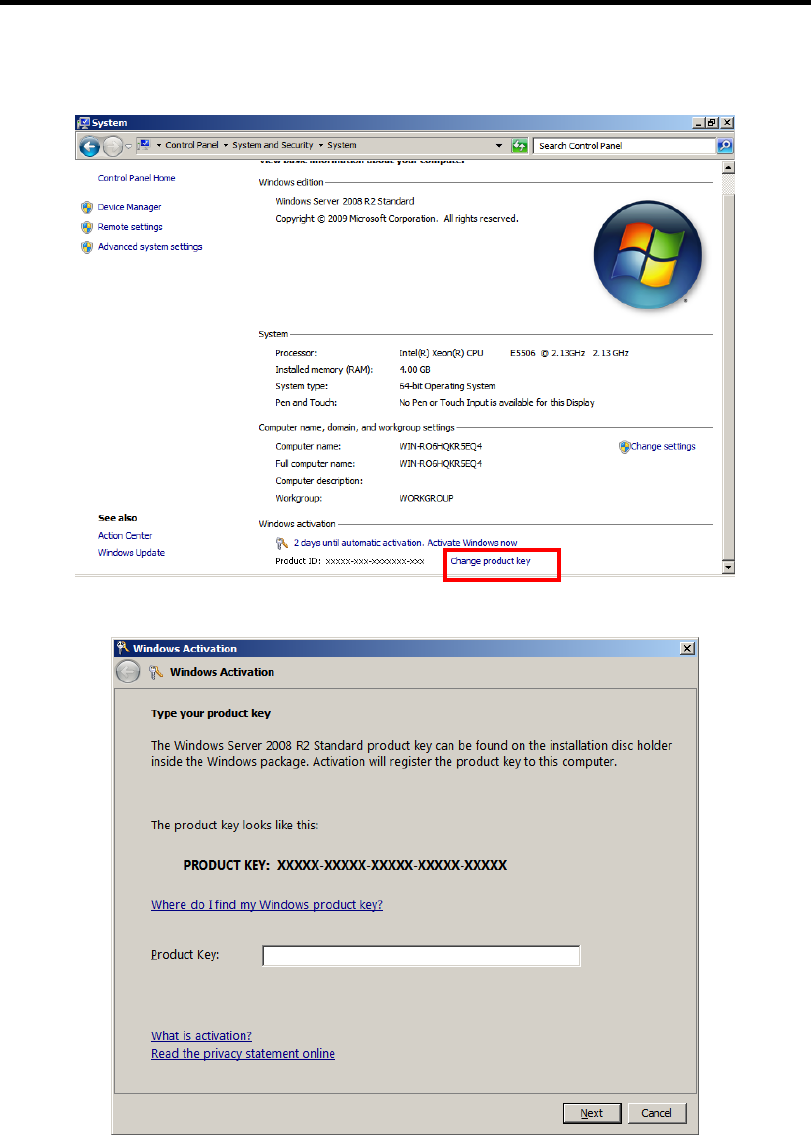
Task: Click the 'Windows Server 2008 R2 Standard' edition text
Action: click(x=345, y=201)
